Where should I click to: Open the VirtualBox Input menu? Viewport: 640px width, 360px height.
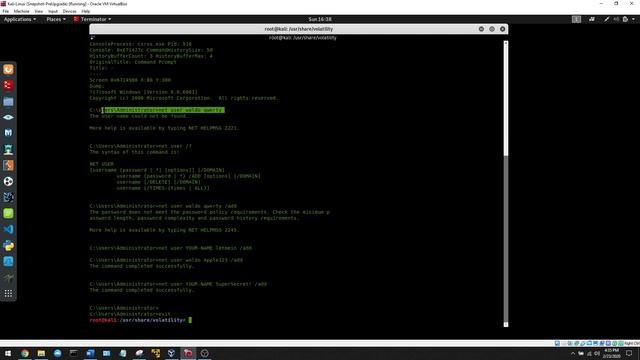click(53, 11)
